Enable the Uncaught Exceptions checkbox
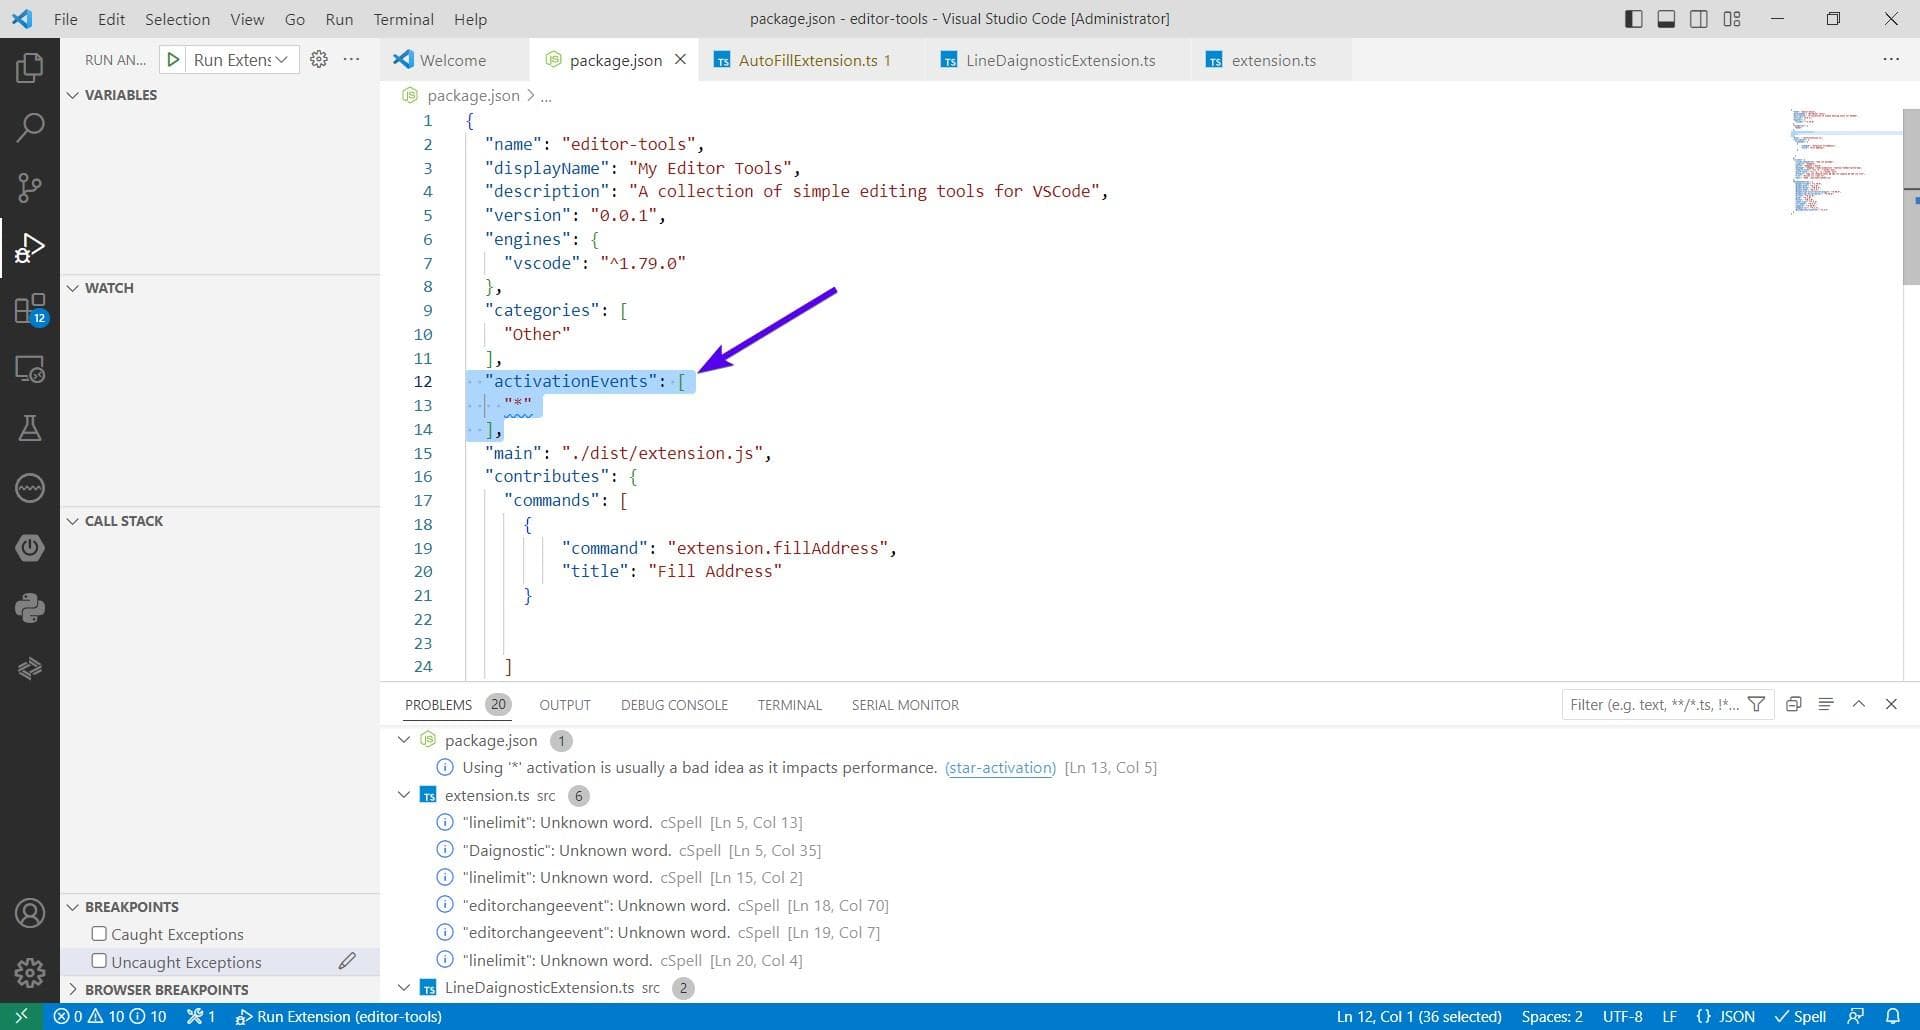The image size is (1920, 1030). 99,961
